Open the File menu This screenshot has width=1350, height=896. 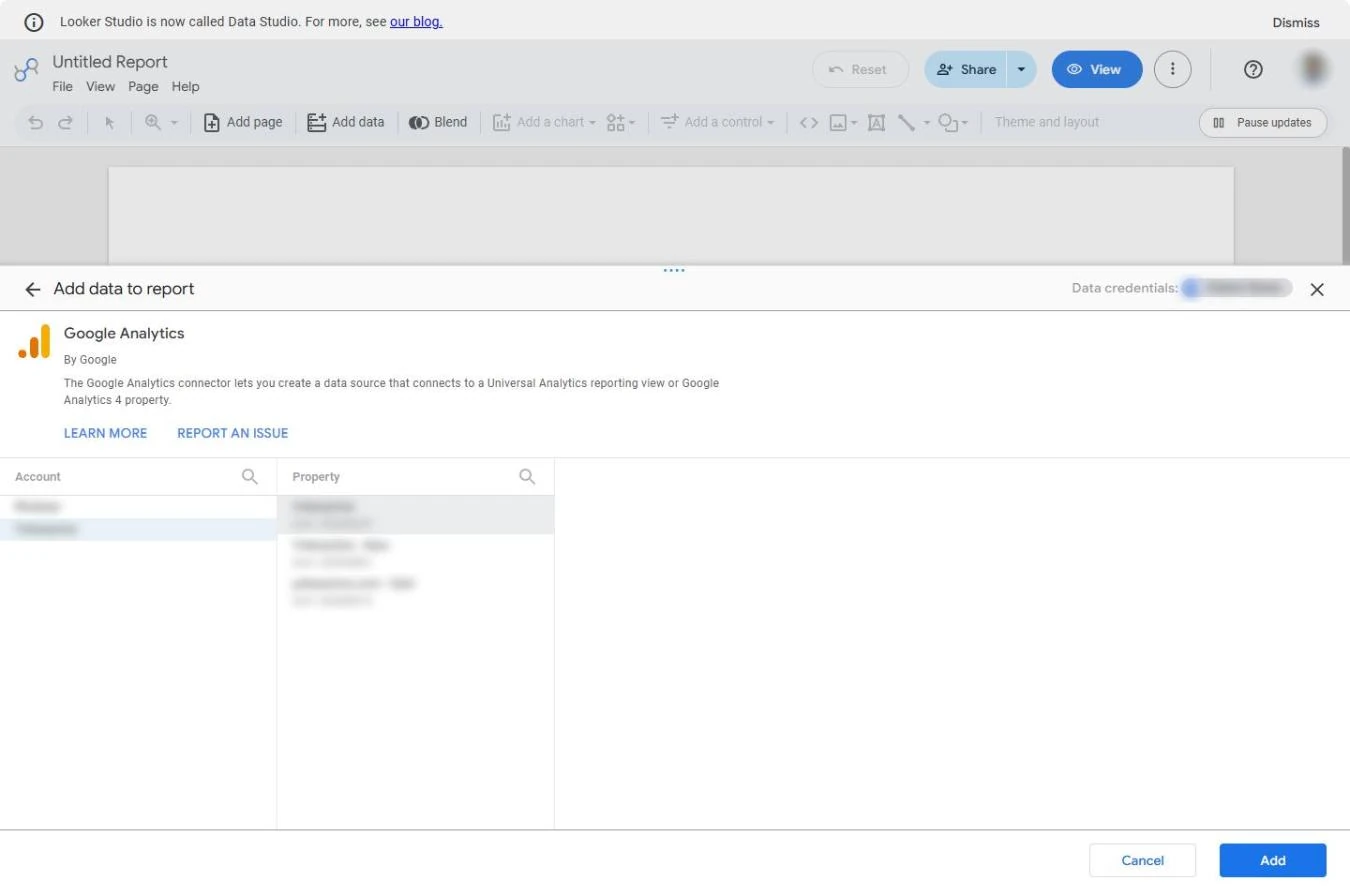pos(62,86)
